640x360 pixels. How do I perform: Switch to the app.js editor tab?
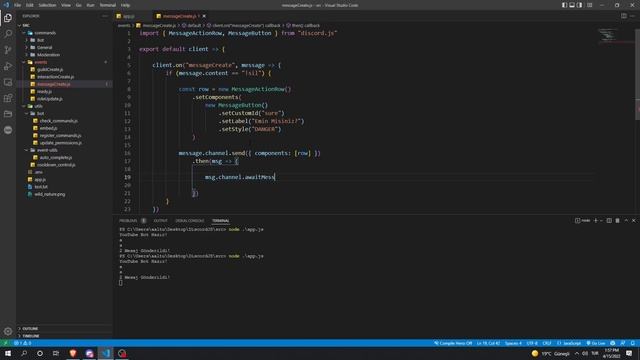coord(129,16)
